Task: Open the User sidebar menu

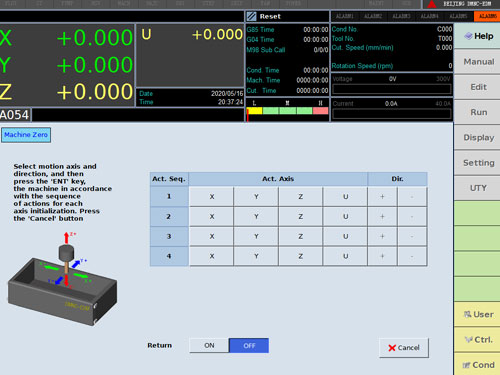Action: [x=477, y=314]
